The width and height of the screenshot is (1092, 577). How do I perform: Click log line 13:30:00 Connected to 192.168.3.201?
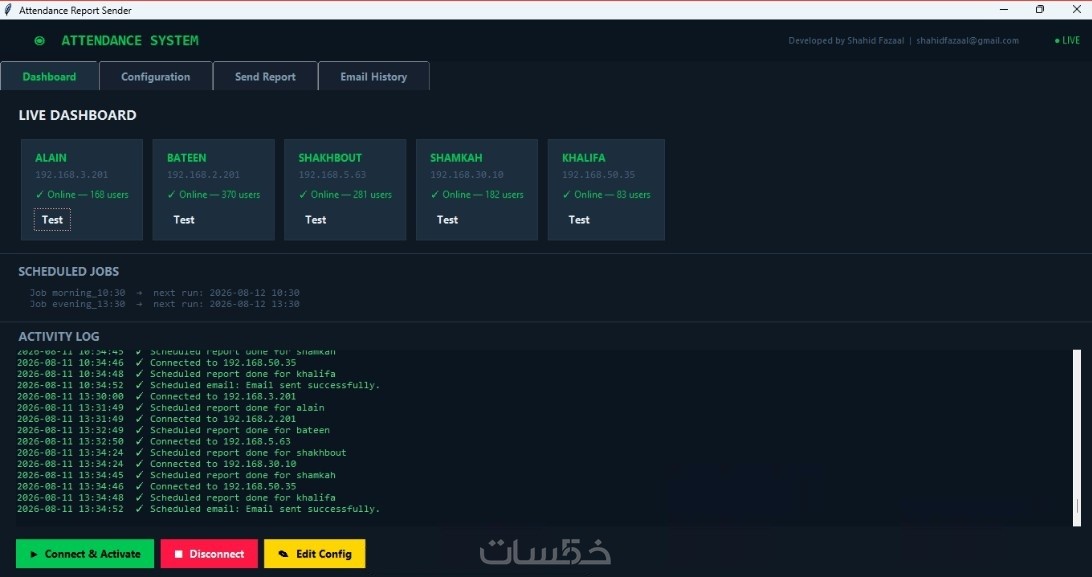[157, 397]
